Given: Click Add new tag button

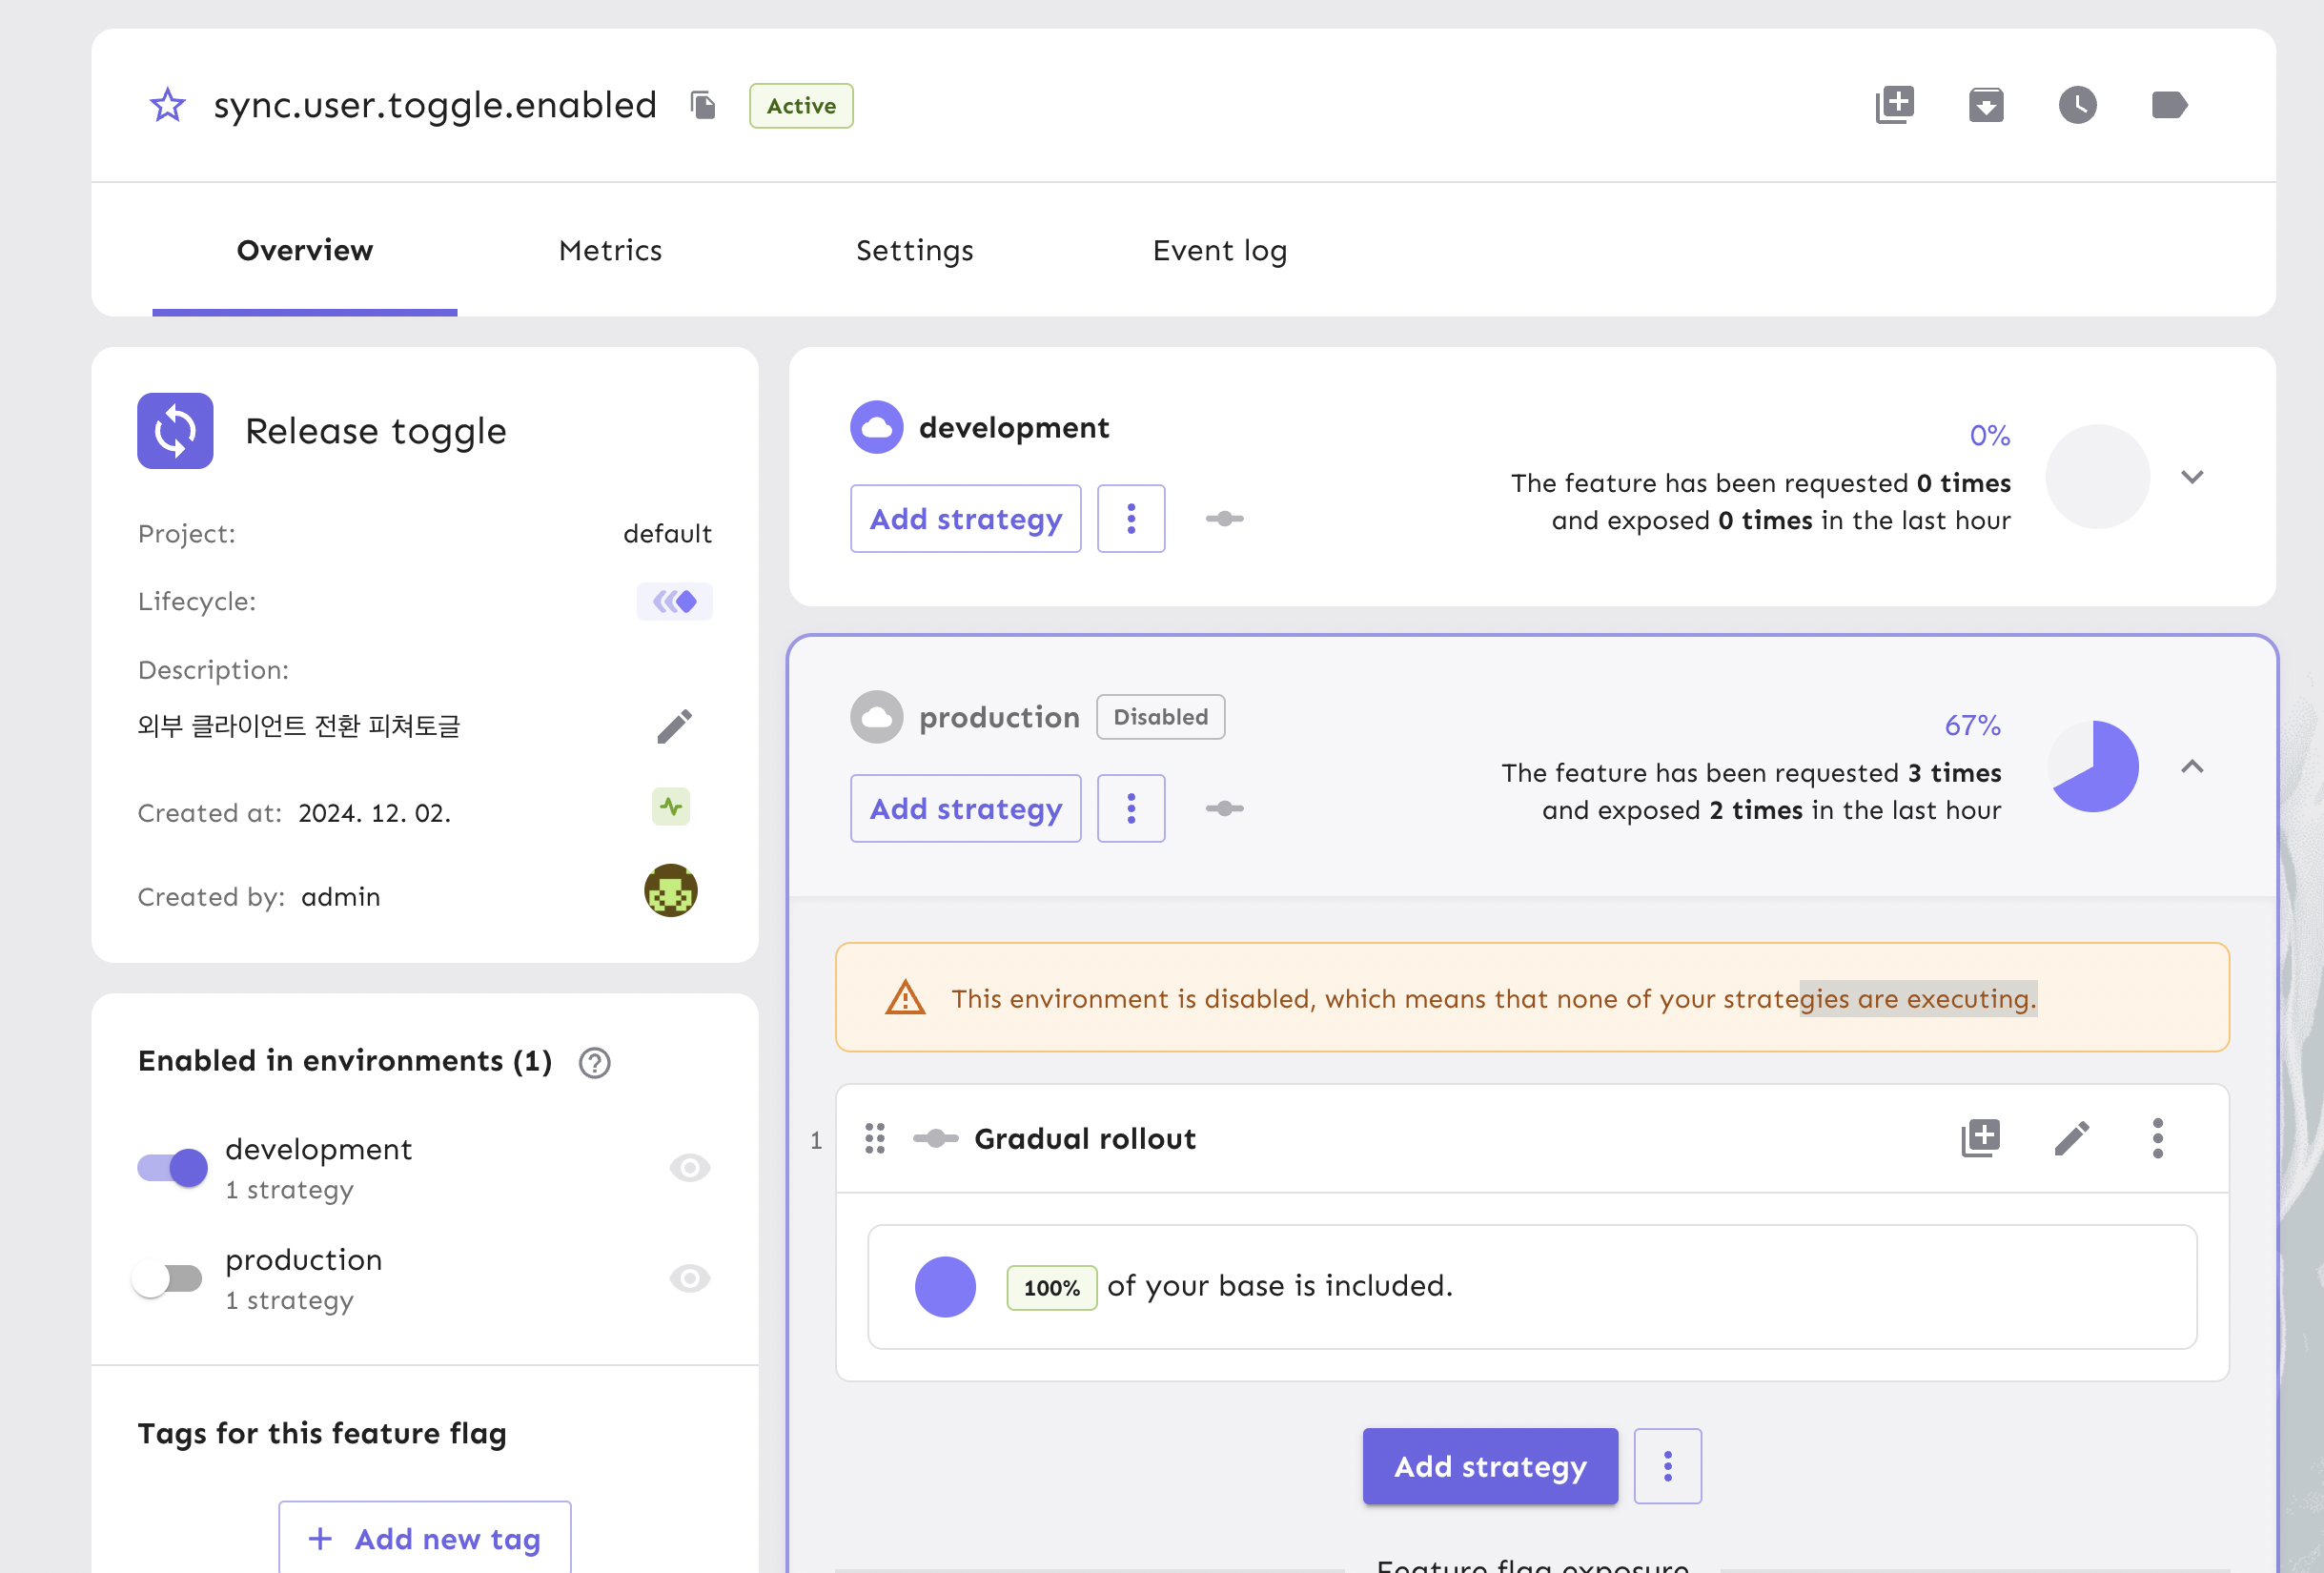Looking at the screenshot, I should [425, 1538].
